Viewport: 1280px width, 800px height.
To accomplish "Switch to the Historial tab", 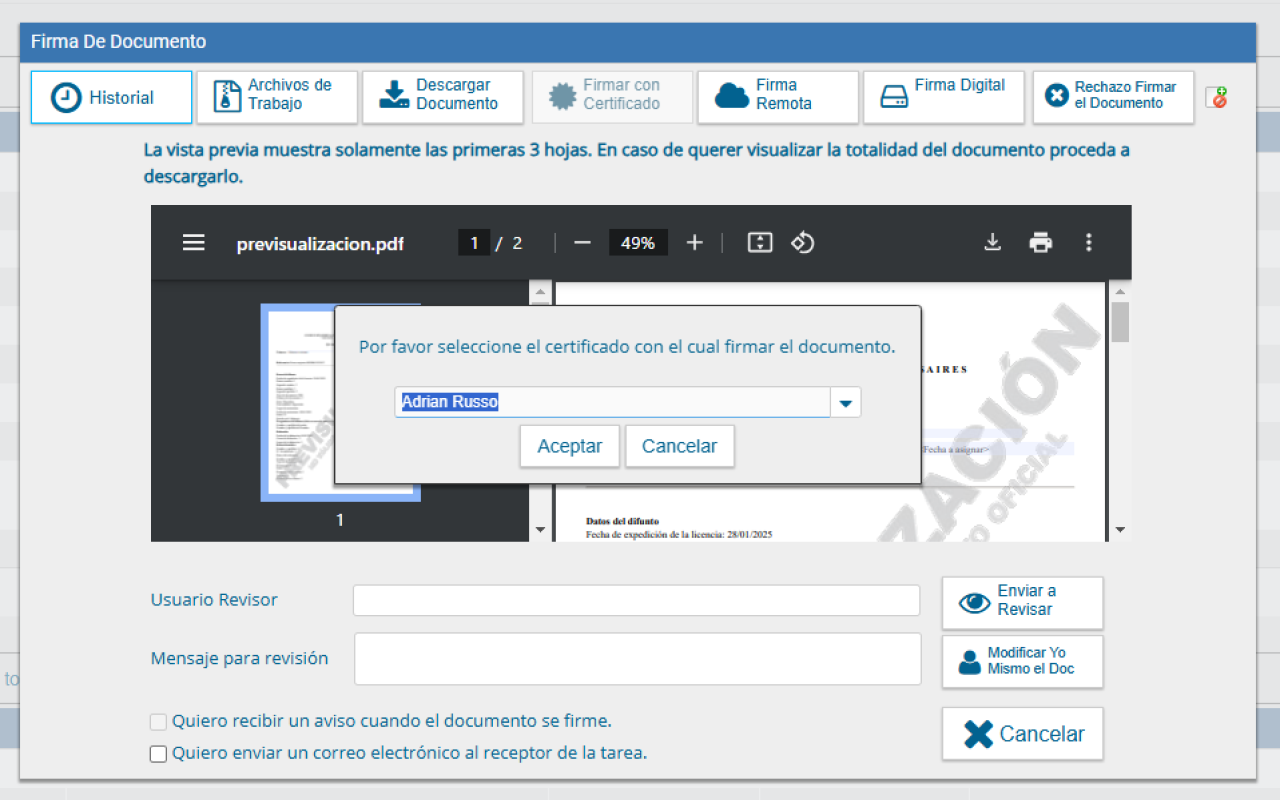I will tap(111, 96).
